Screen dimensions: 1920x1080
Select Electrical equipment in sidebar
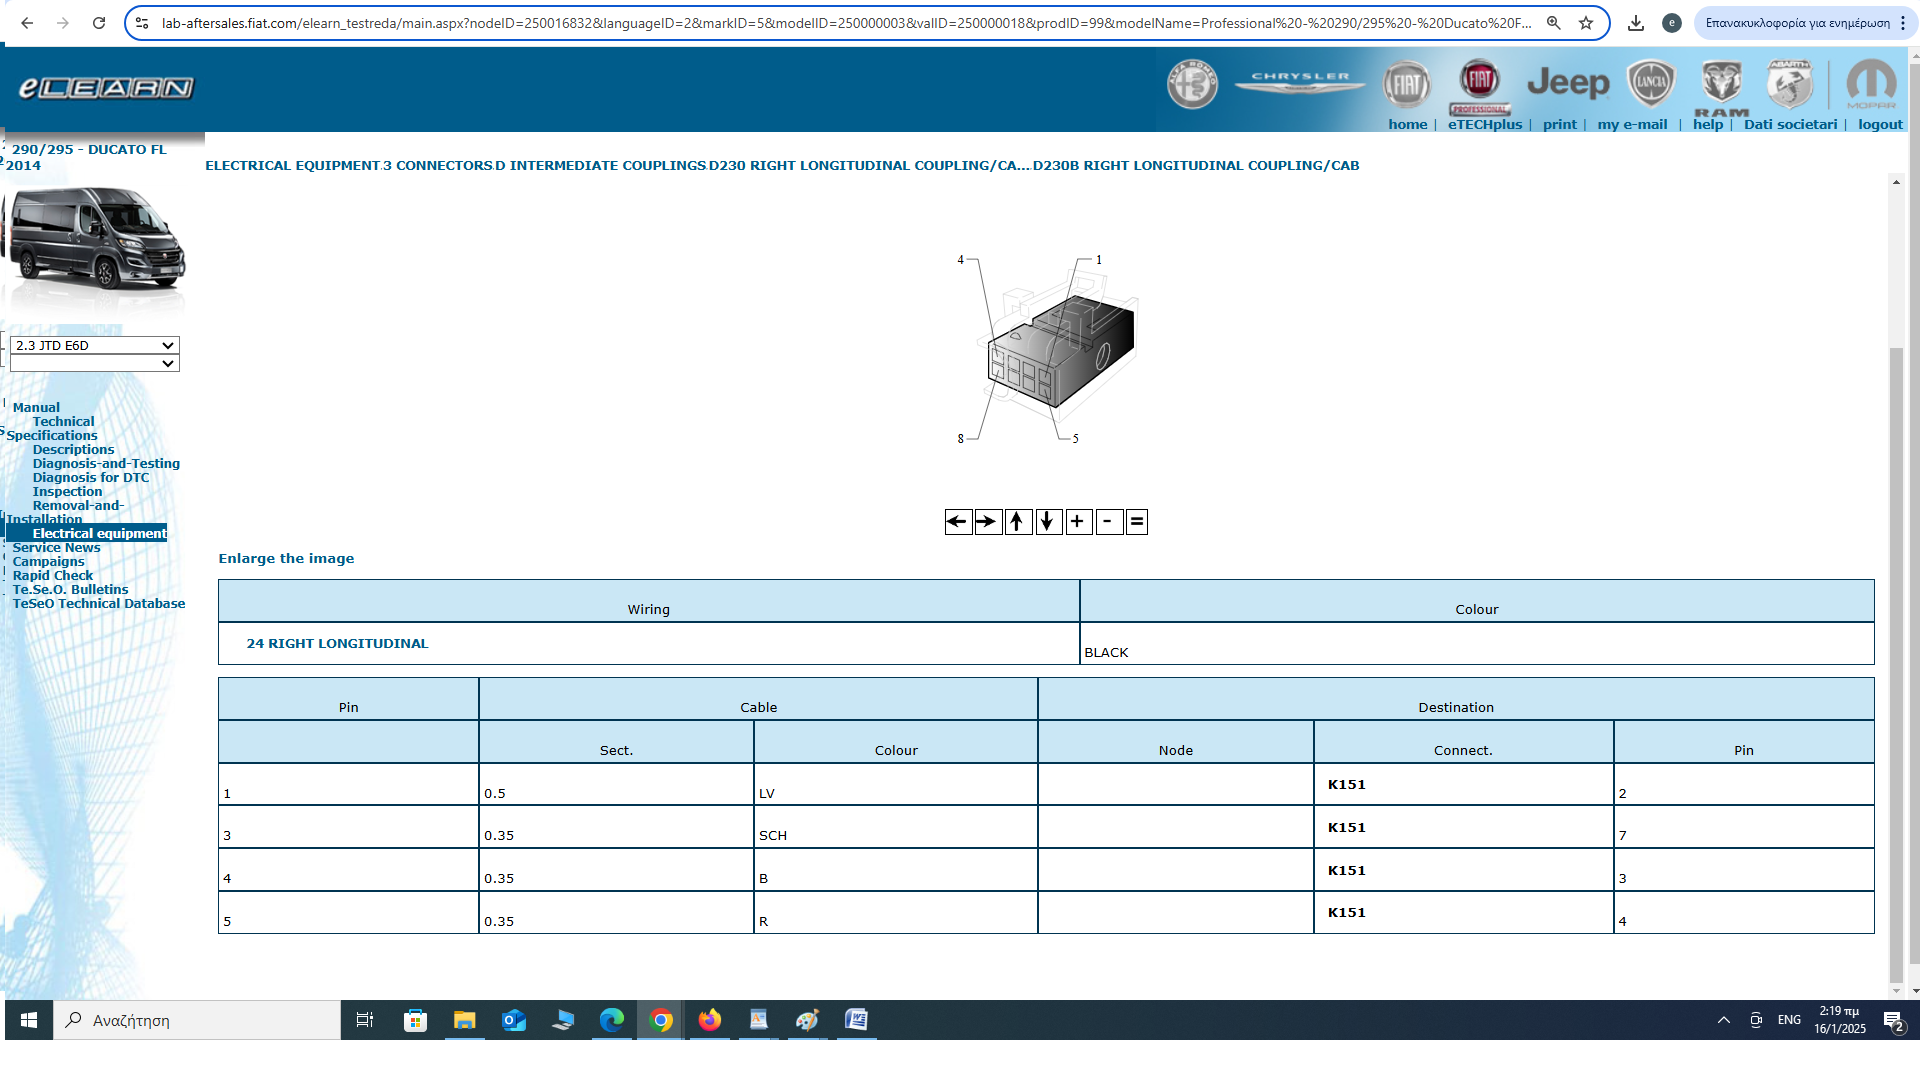[99, 533]
